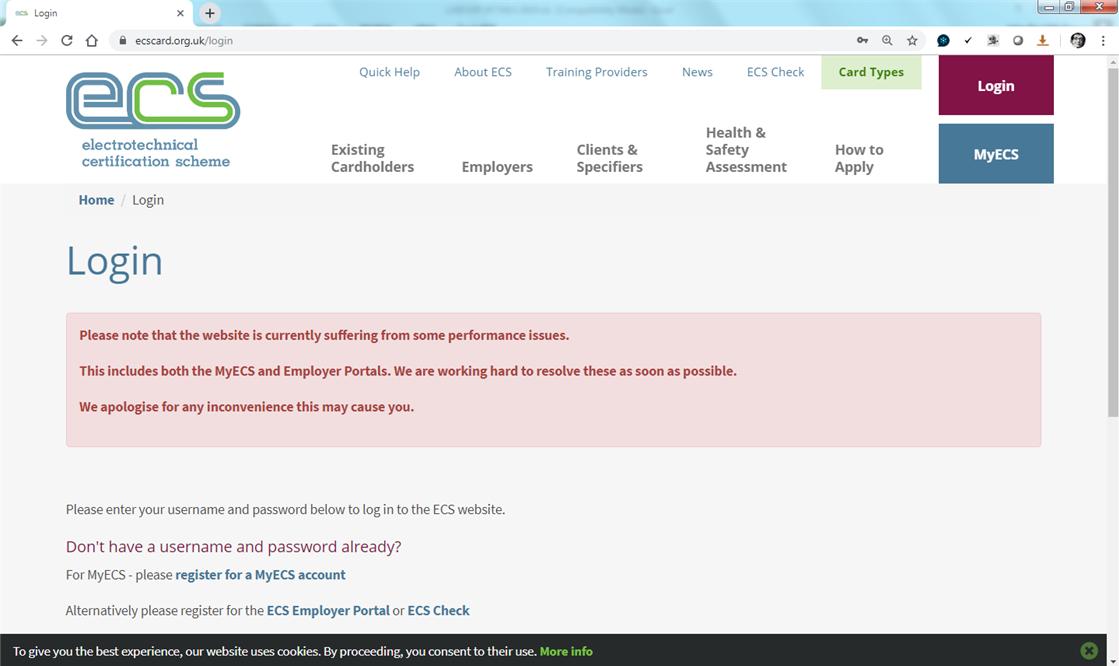The image size is (1119, 666).
Task: Open Training Providers menu item
Action: [x=597, y=72]
